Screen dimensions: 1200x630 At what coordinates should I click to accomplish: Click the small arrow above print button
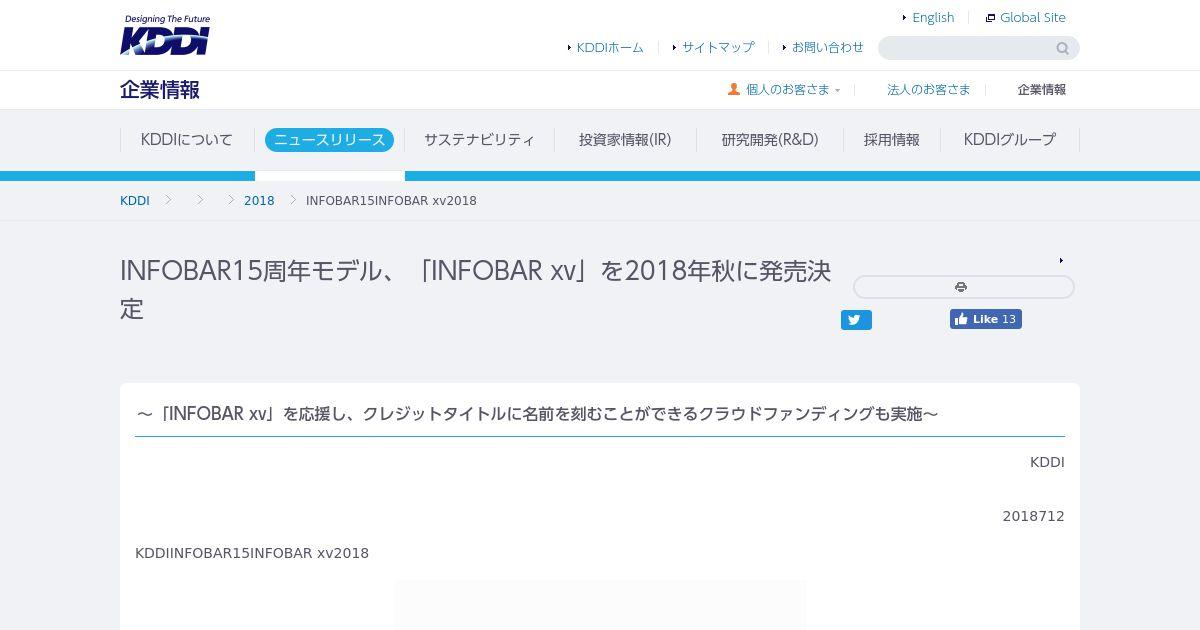pyautogui.click(x=1061, y=261)
